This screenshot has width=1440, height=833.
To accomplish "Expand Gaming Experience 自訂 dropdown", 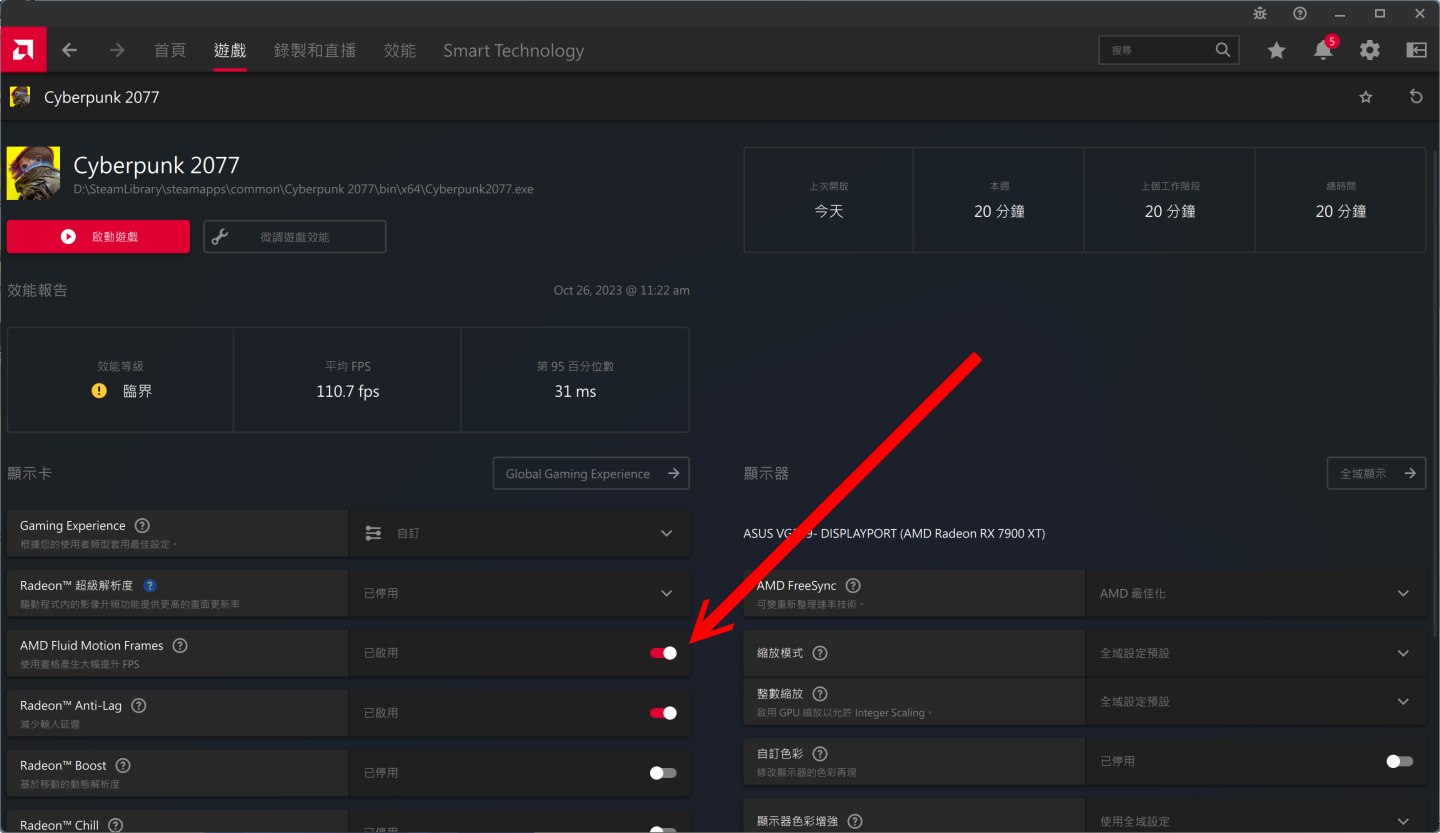I will click(x=519, y=533).
